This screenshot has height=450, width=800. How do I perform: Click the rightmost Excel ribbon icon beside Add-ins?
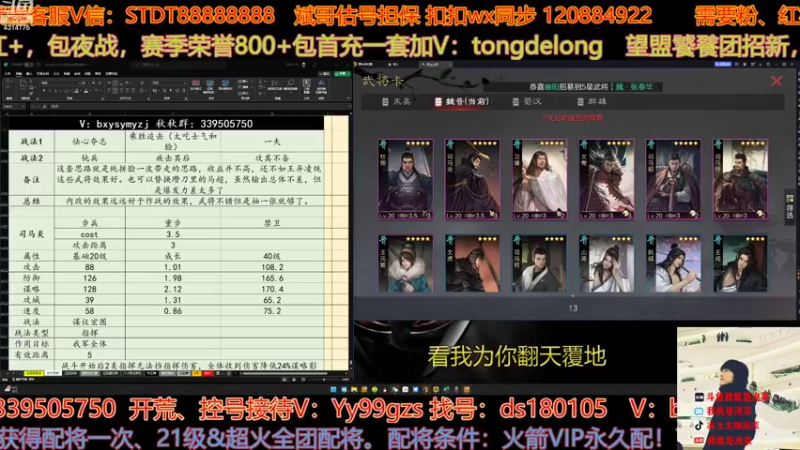tap(321, 85)
